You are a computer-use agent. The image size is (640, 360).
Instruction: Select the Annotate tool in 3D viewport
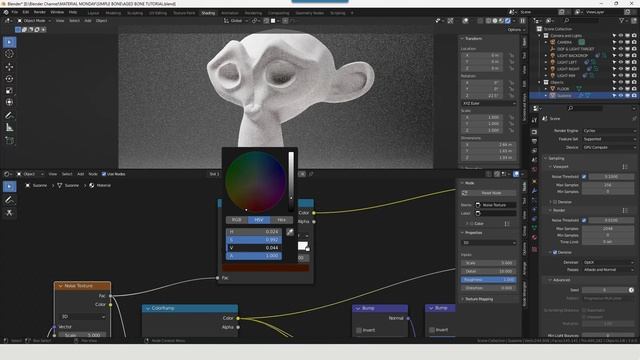(9, 116)
